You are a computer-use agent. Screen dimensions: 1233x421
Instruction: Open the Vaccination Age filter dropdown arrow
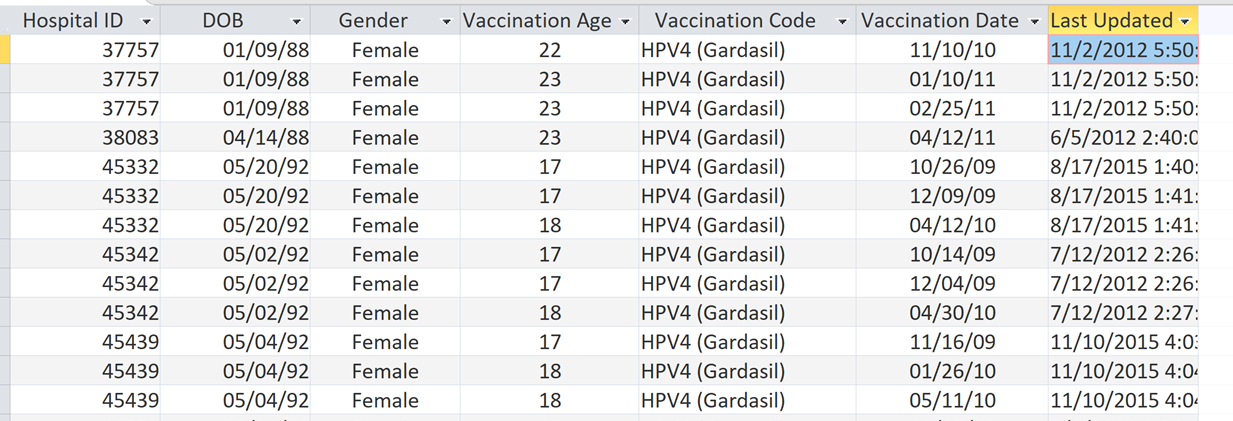pos(625,21)
